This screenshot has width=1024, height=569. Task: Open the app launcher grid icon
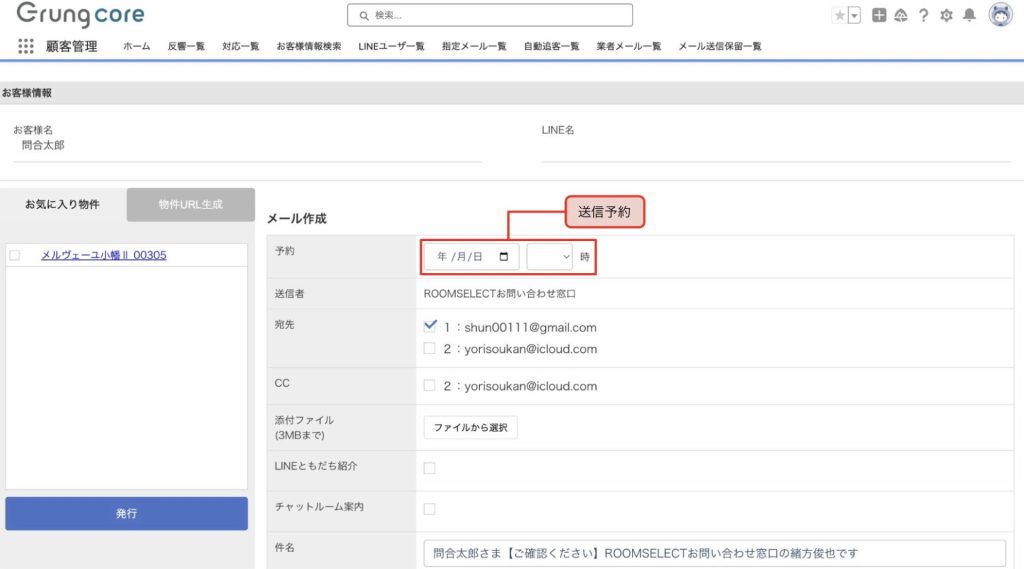pyautogui.click(x=26, y=46)
